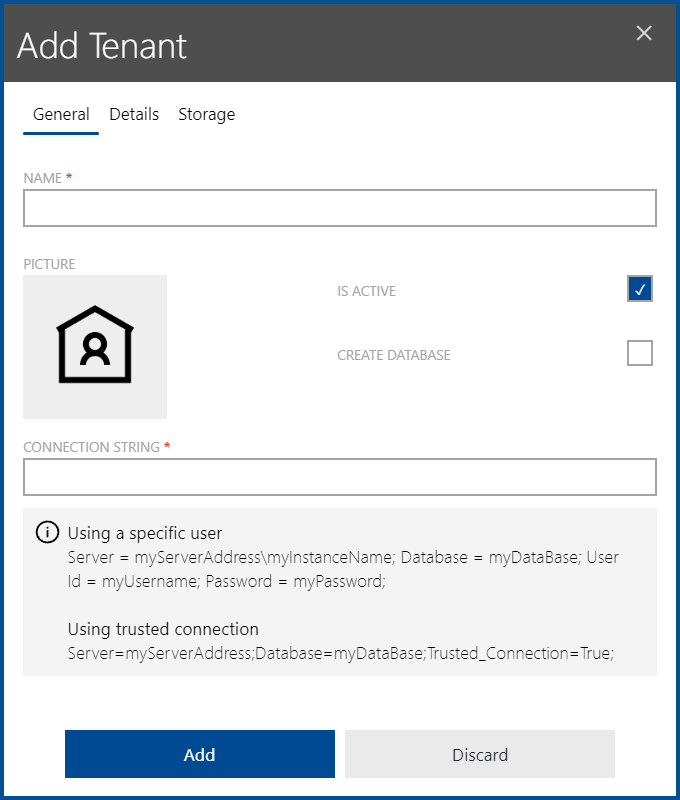Click into the Connection String field

click(340, 477)
